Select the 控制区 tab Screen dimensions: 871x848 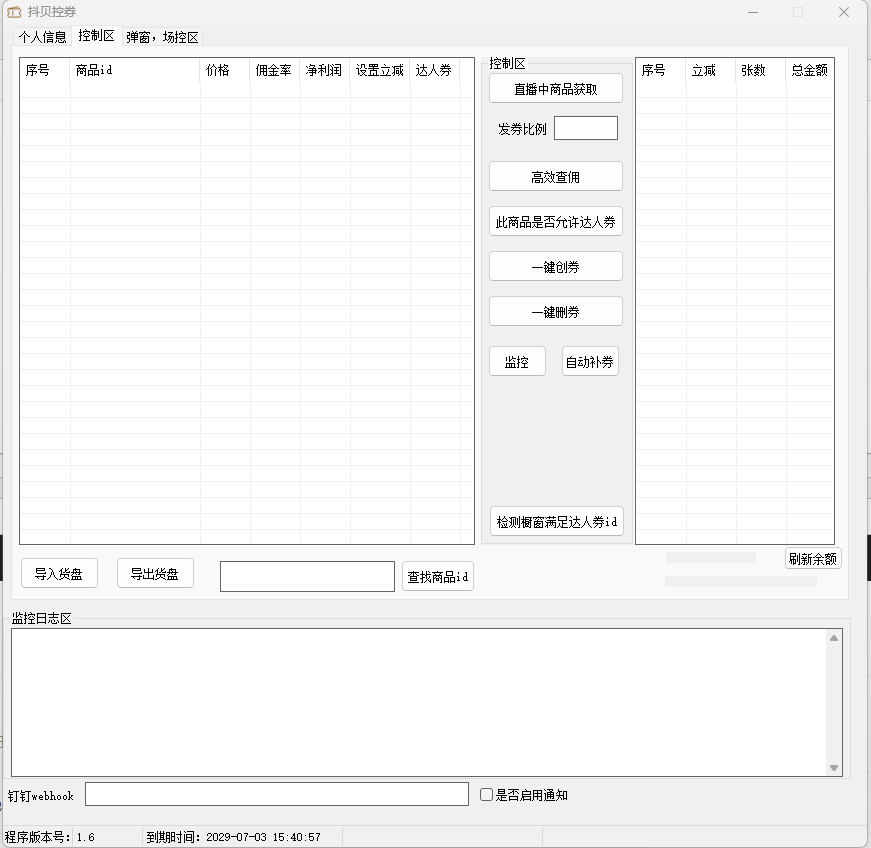coord(96,36)
